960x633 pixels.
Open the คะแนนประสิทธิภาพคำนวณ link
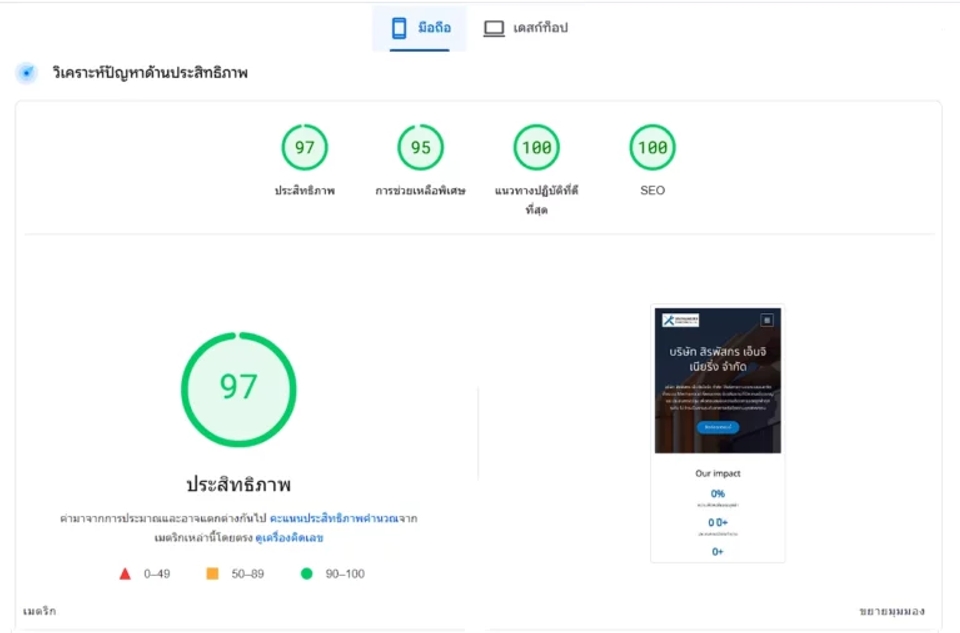(334, 519)
